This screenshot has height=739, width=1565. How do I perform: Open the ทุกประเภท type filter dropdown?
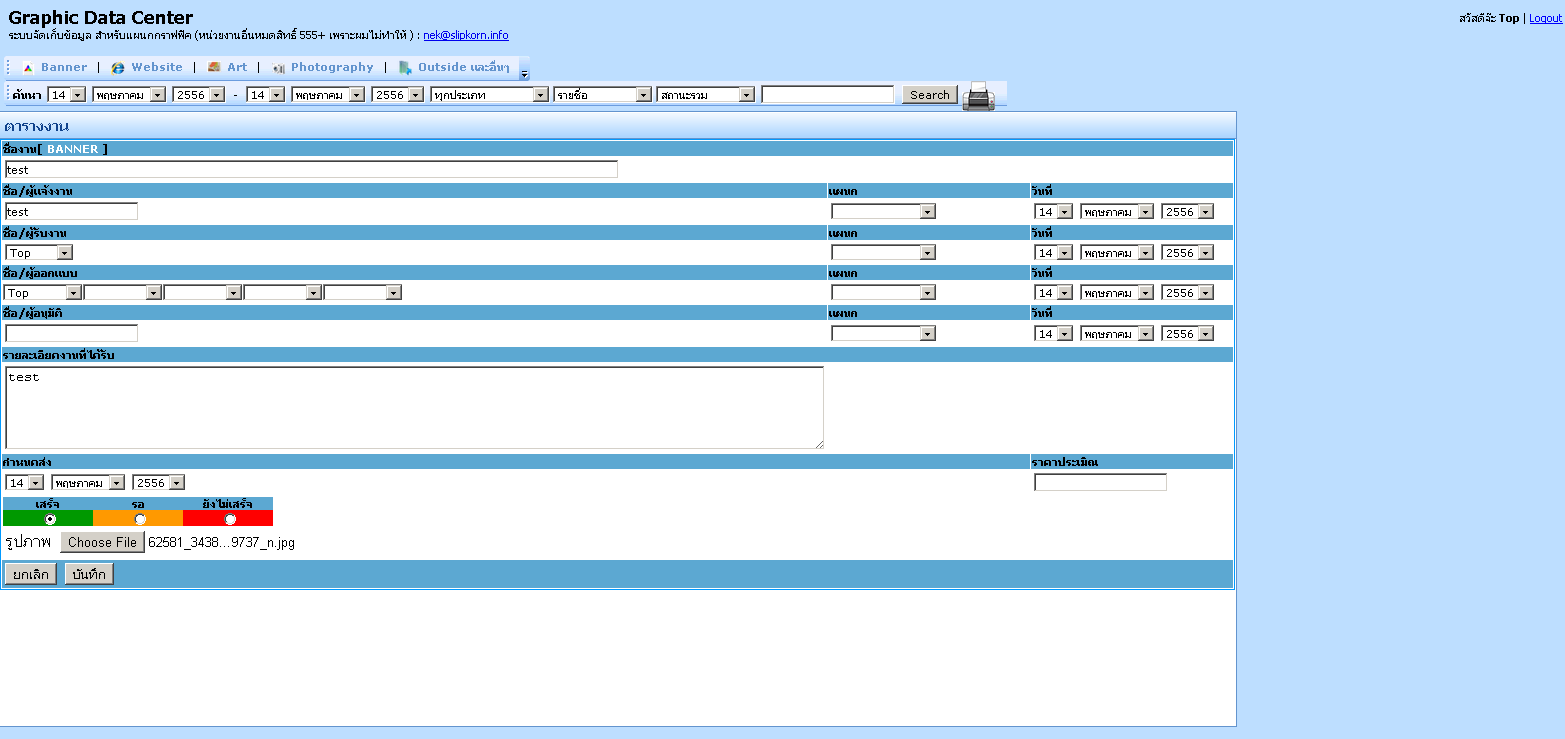[x=490, y=95]
